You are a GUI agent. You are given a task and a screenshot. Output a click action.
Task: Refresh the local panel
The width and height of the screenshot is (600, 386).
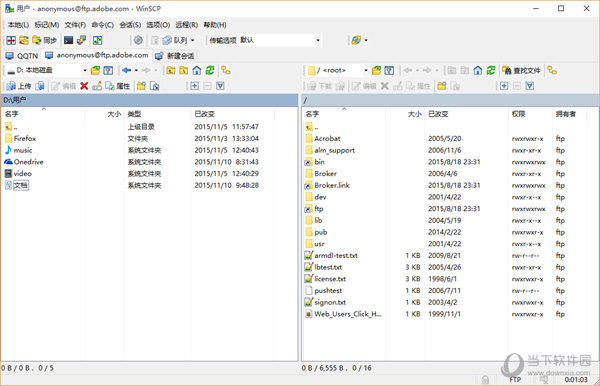[x=210, y=70]
